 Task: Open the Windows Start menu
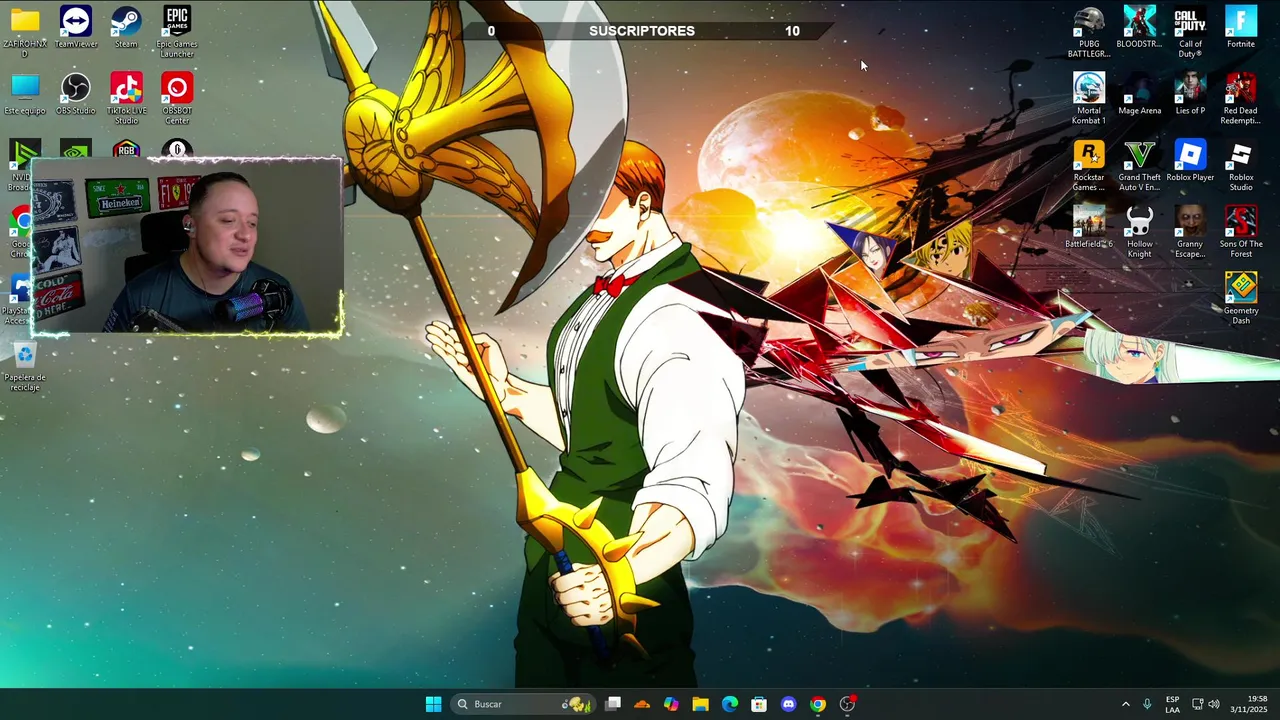click(433, 704)
